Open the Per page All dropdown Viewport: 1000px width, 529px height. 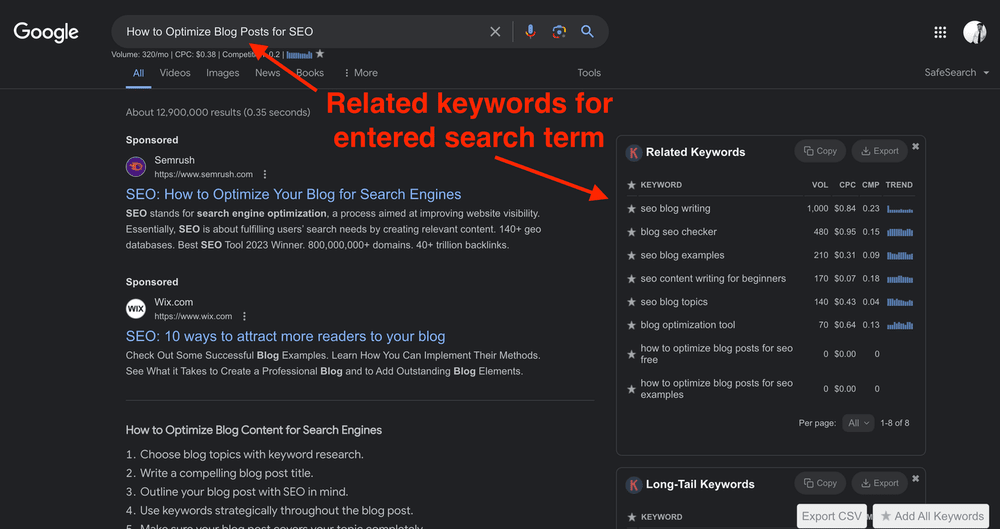coord(858,423)
